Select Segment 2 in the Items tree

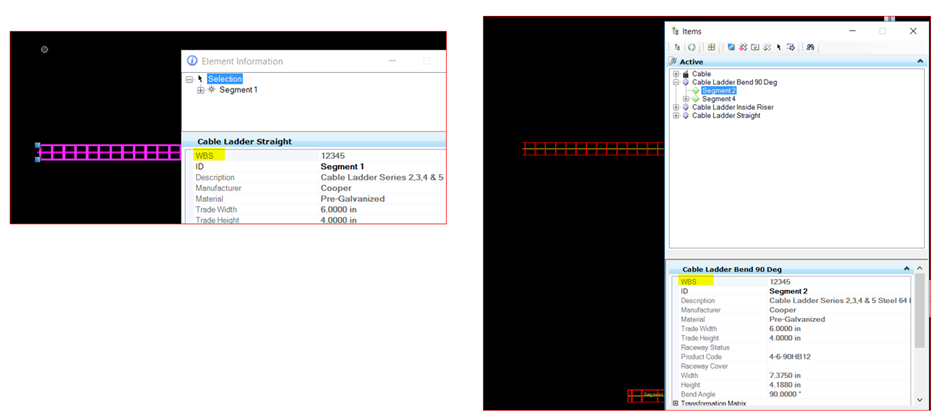click(719, 90)
